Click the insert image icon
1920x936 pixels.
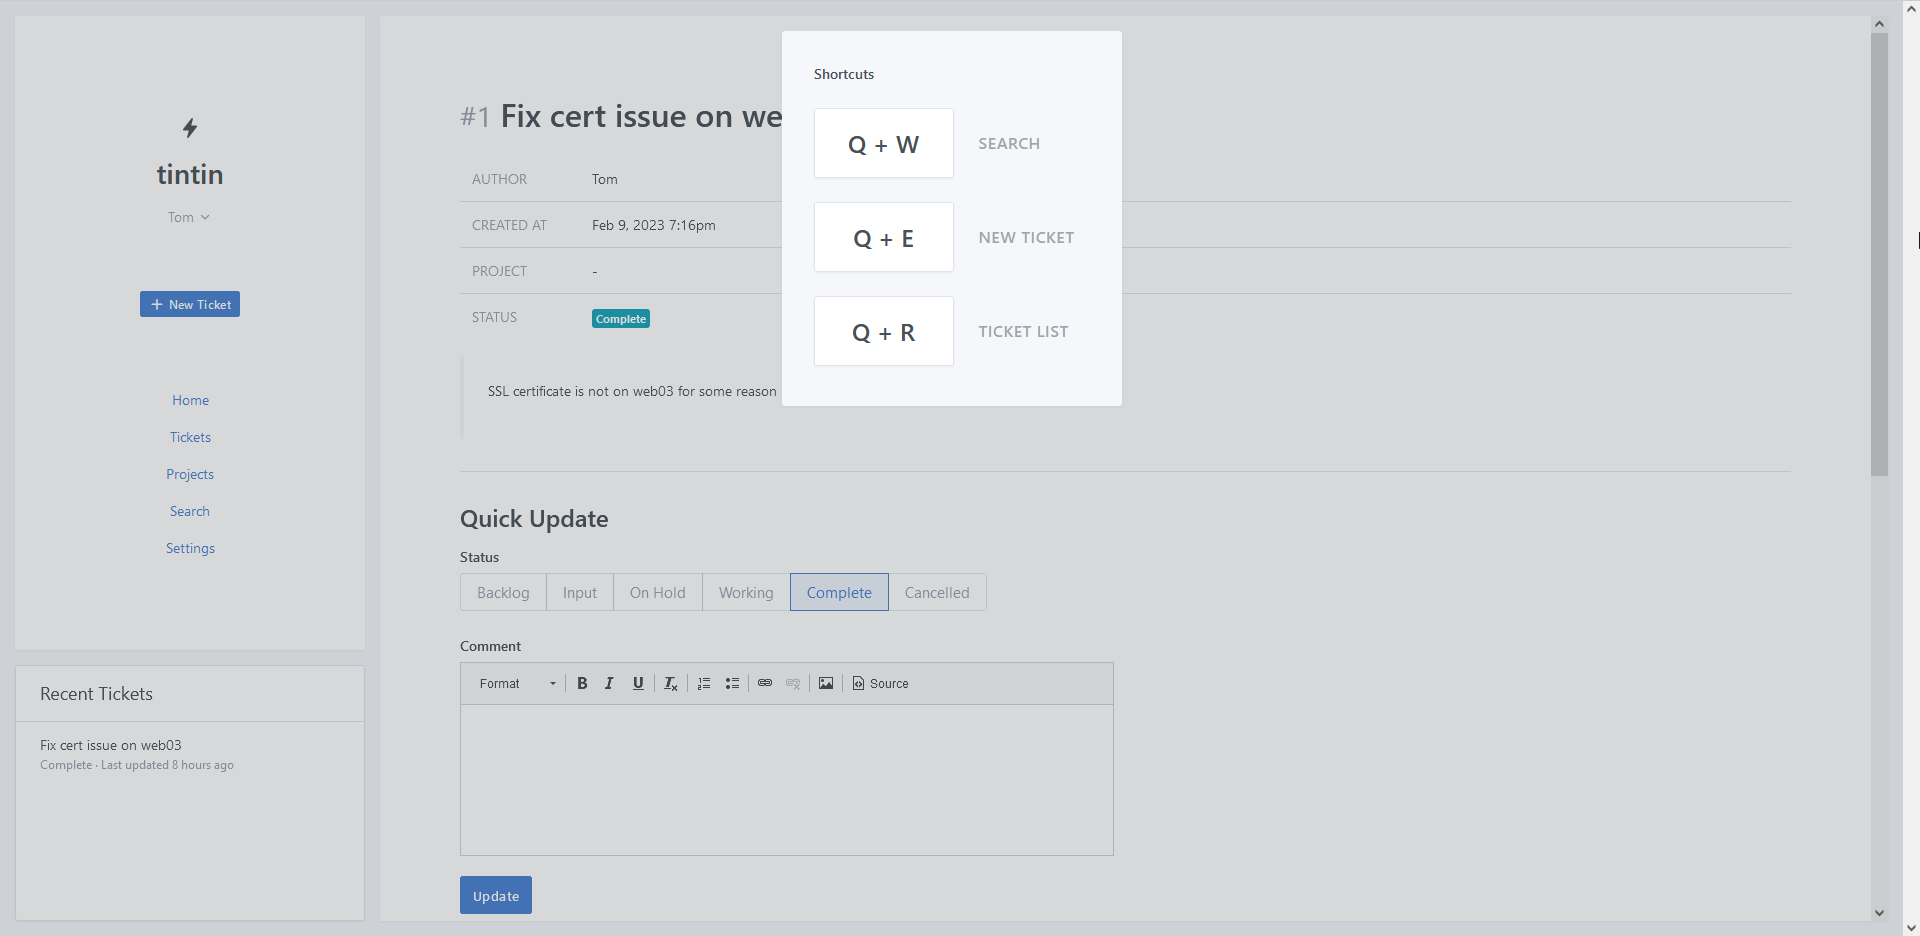(826, 684)
